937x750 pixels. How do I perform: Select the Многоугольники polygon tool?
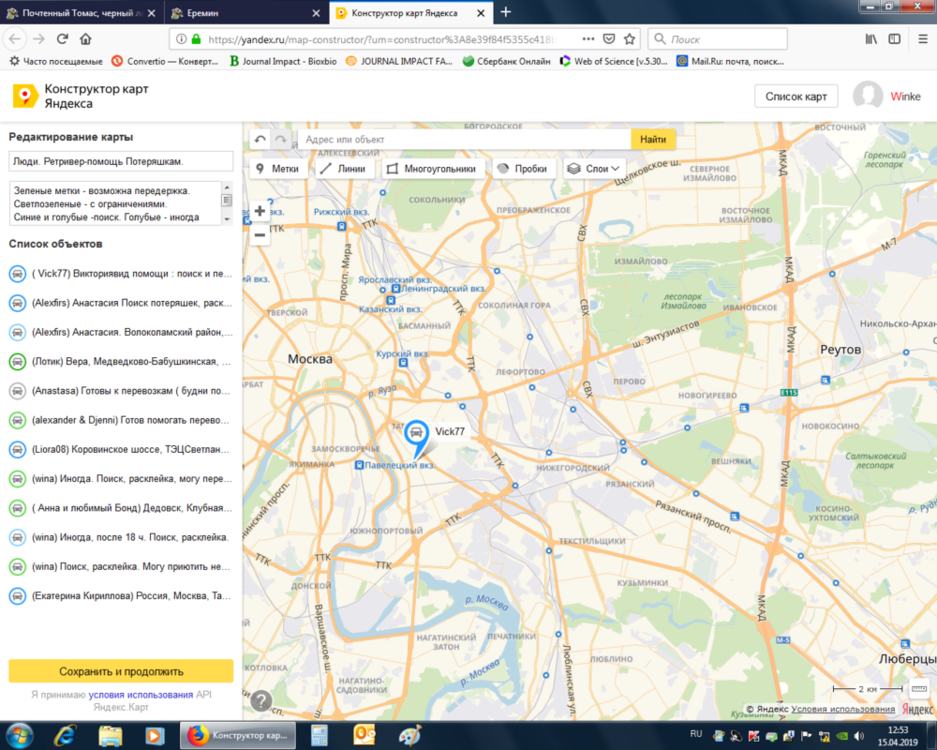coord(431,169)
